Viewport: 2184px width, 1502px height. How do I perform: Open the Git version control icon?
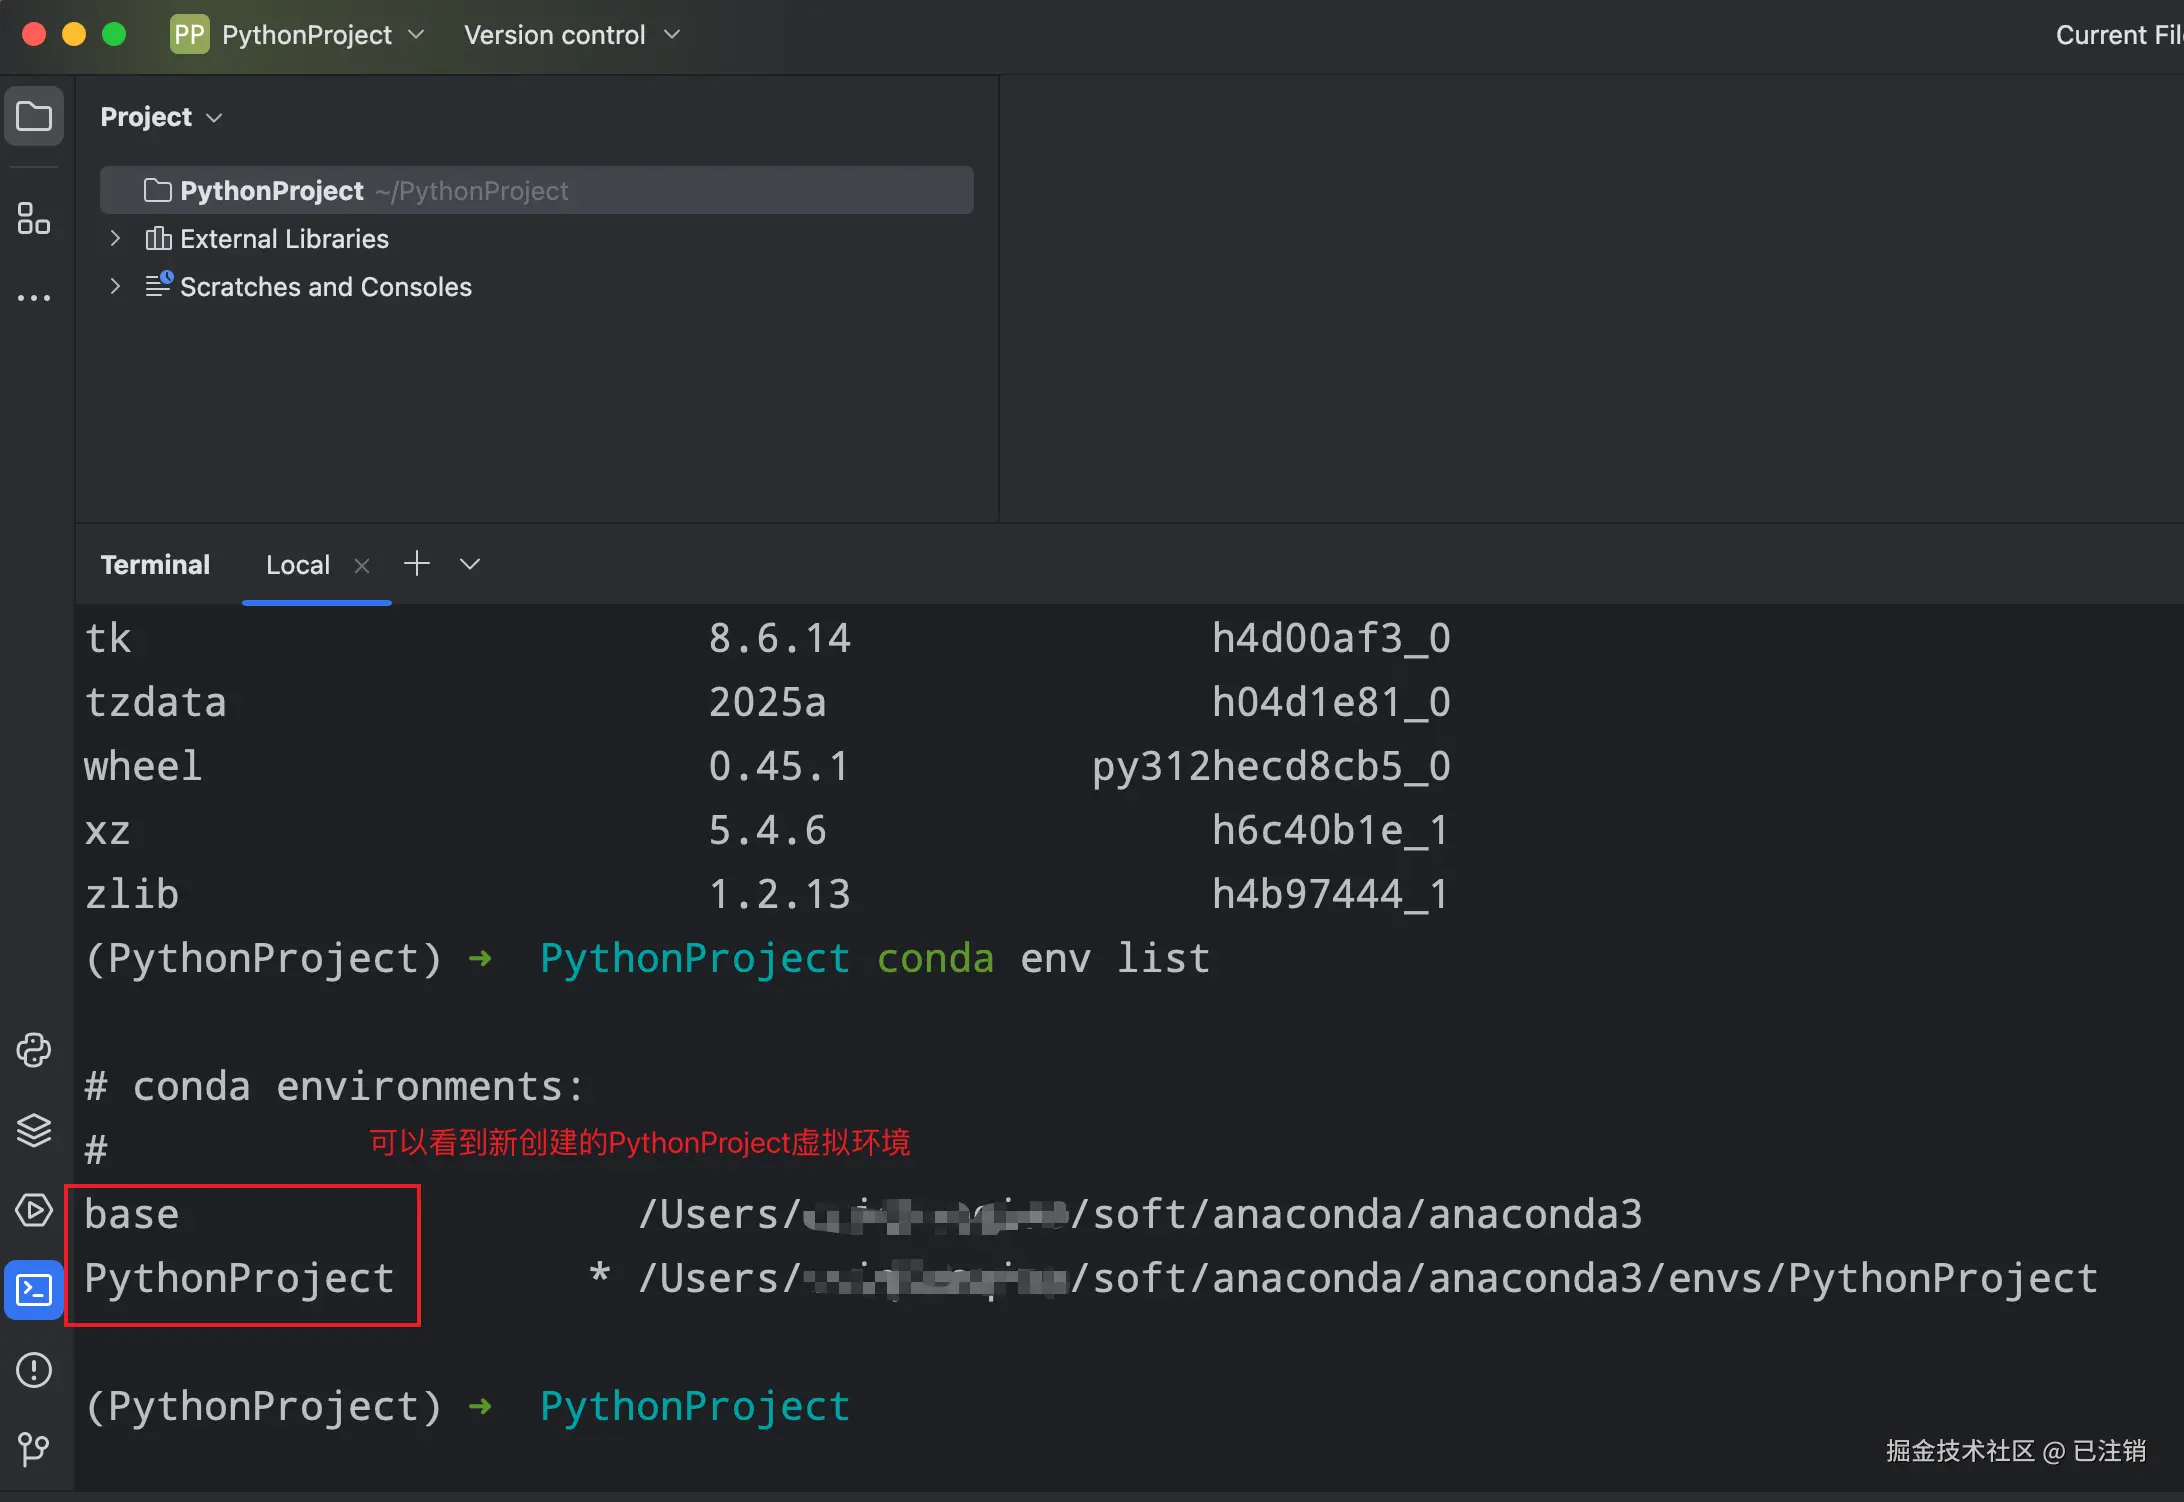pyautogui.click(x=34, y=1448)
